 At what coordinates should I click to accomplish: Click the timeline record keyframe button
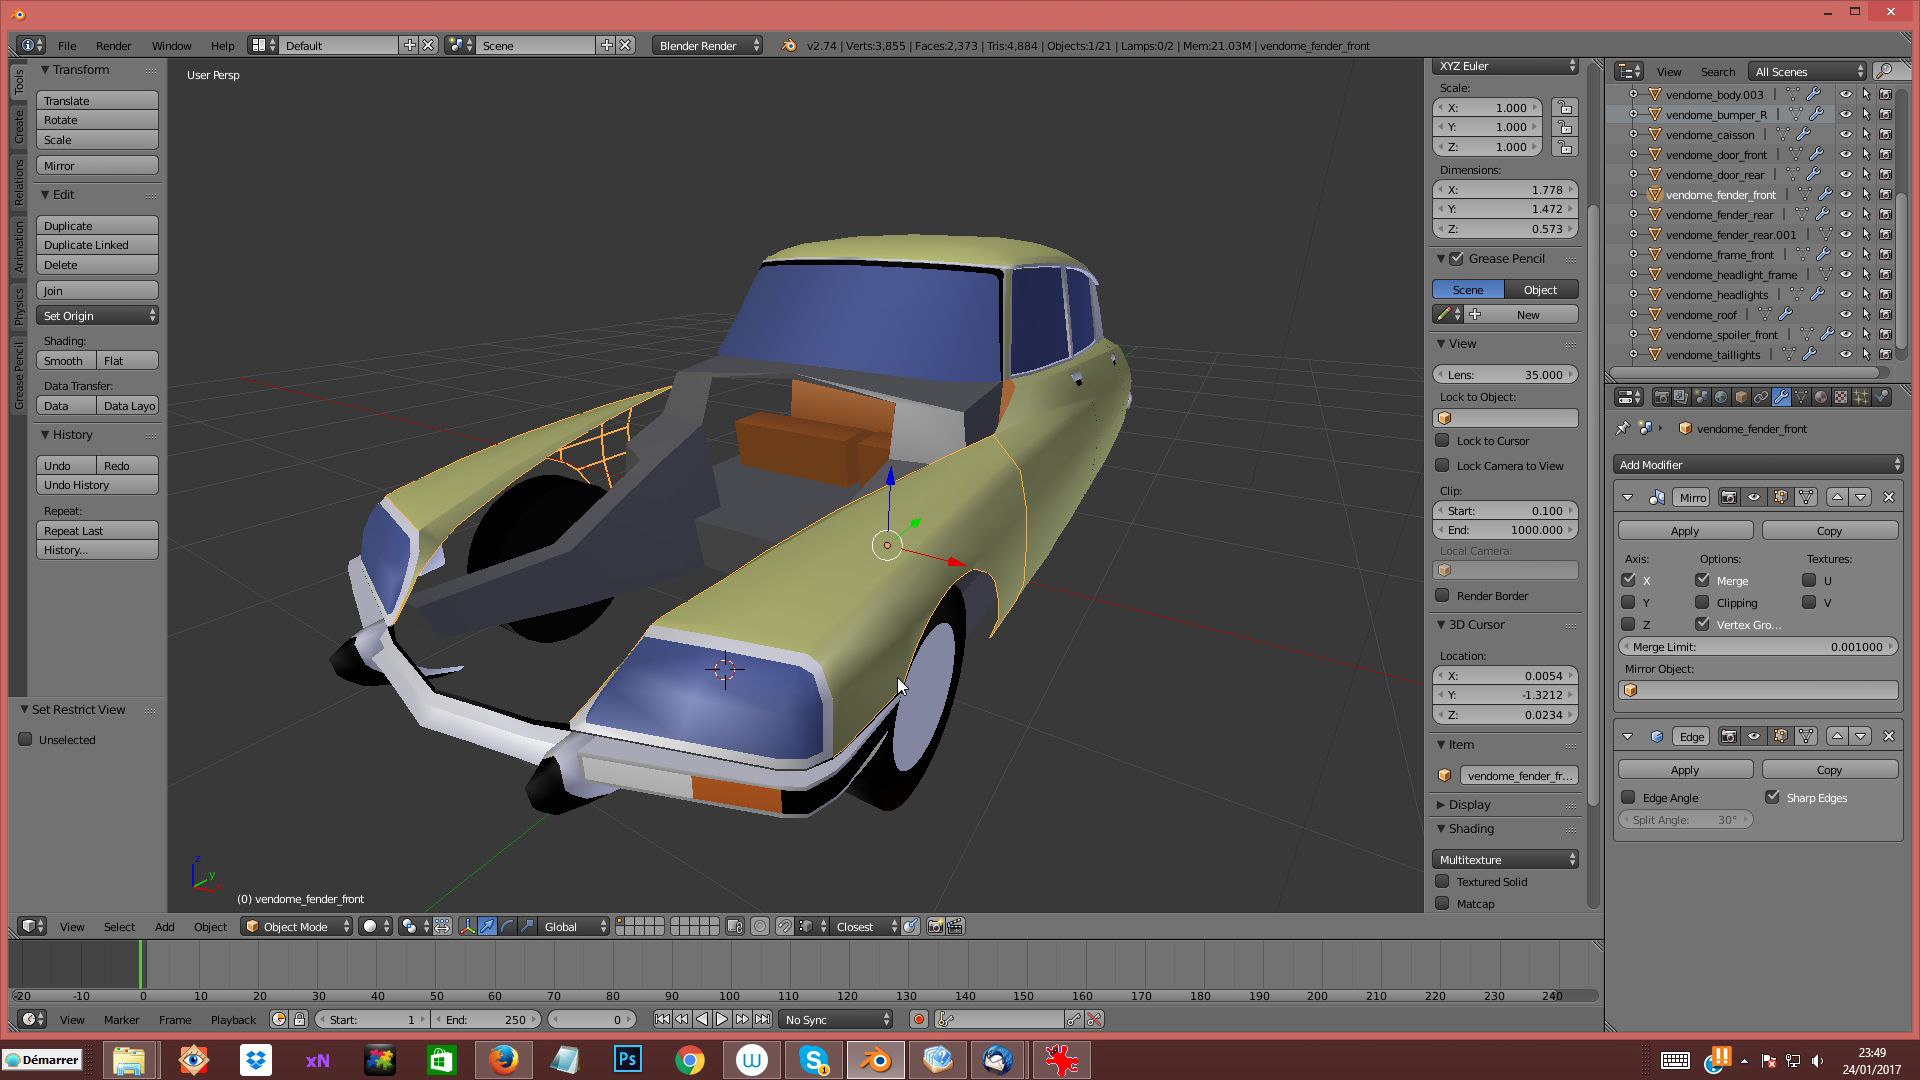[x=918, y=1019]
